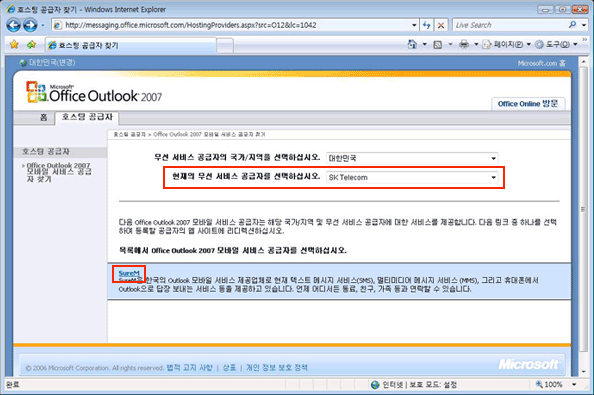The height and width of the screenshot is (395, 594).
Task: Click the Office Outlook 2007 logo
Action: click(x=94, y=92)
